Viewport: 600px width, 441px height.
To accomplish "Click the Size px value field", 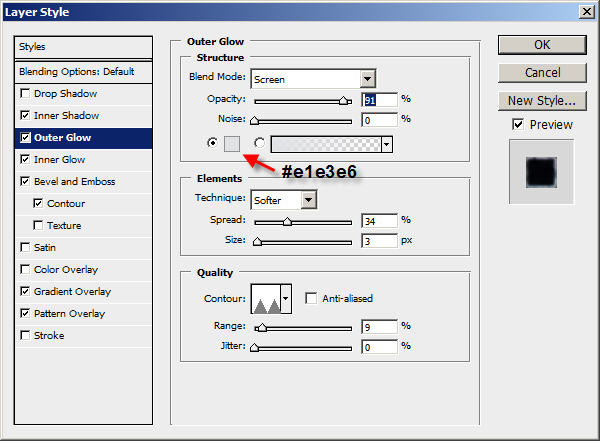I will [380, 241].
